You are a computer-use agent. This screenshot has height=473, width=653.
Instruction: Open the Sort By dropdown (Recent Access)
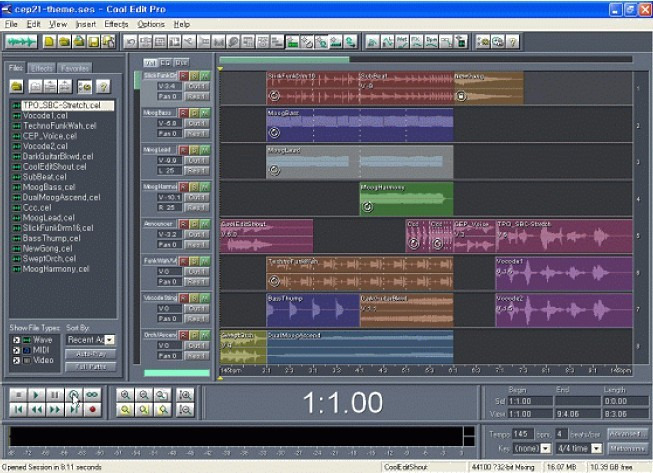(110, 340)
